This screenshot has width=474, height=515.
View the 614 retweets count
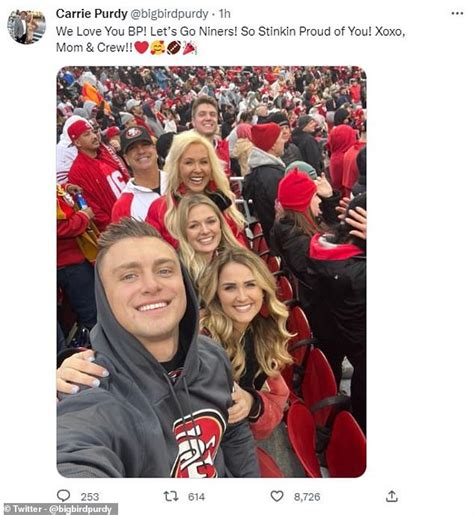pyautogui.click(x=196, y=497)
